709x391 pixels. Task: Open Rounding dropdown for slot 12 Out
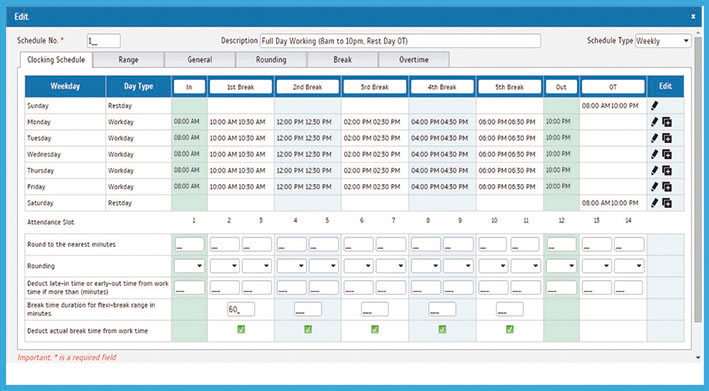[562, 266]
